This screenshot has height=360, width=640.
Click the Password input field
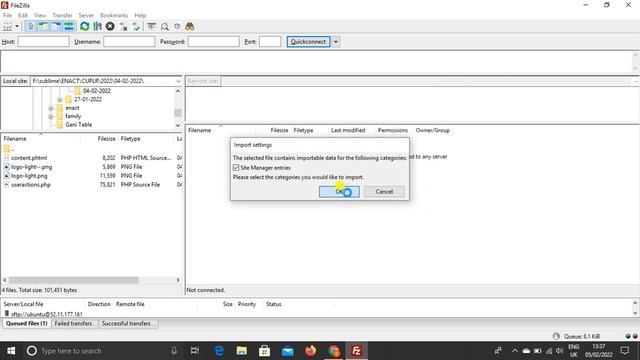point(213,42)
